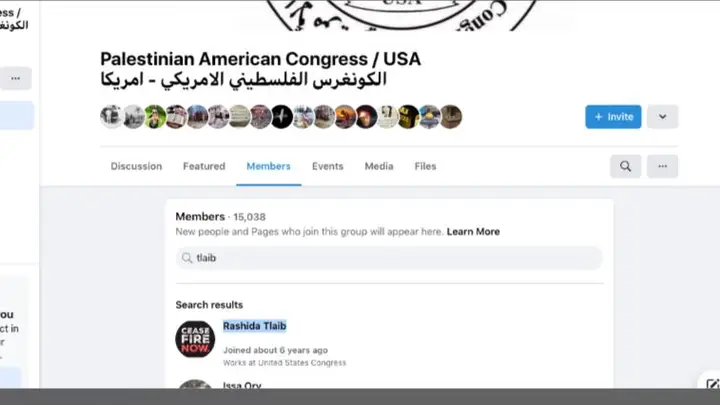Click the search magnifier icon button
Screen dimensions: 720x405
[x=625, y=166]
